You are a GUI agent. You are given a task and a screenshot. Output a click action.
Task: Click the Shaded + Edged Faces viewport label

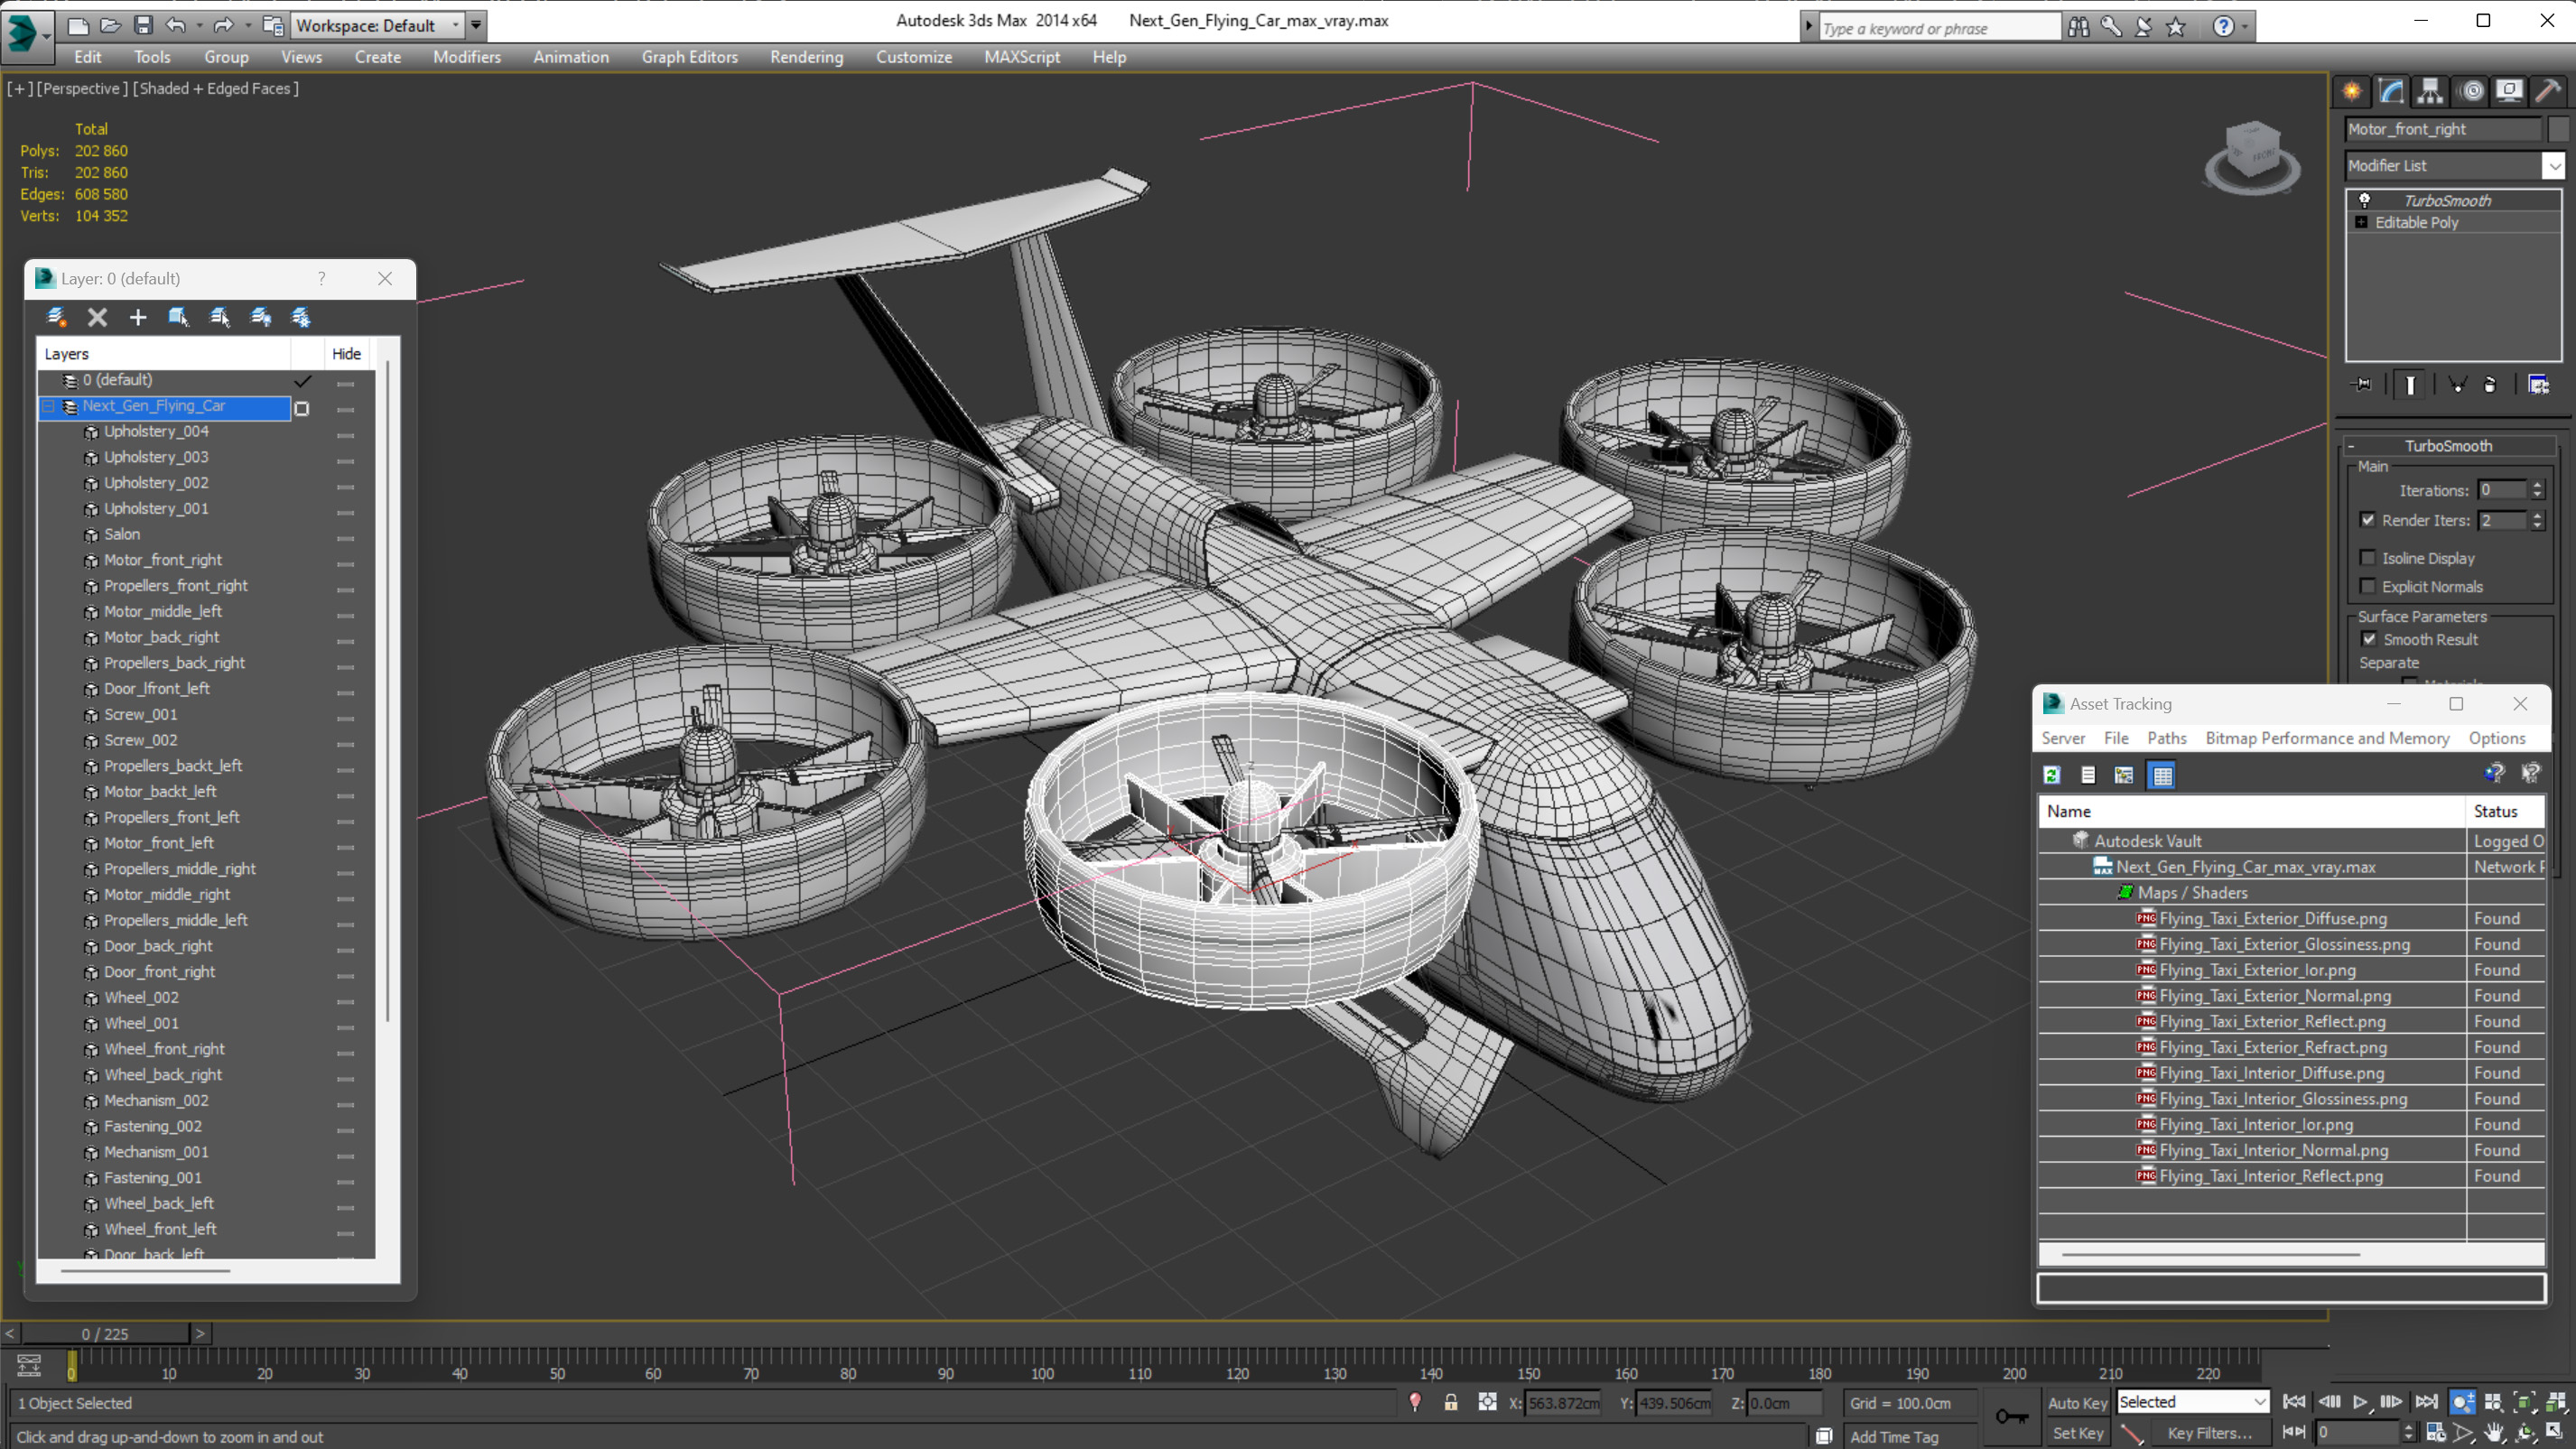coord(216,88)
